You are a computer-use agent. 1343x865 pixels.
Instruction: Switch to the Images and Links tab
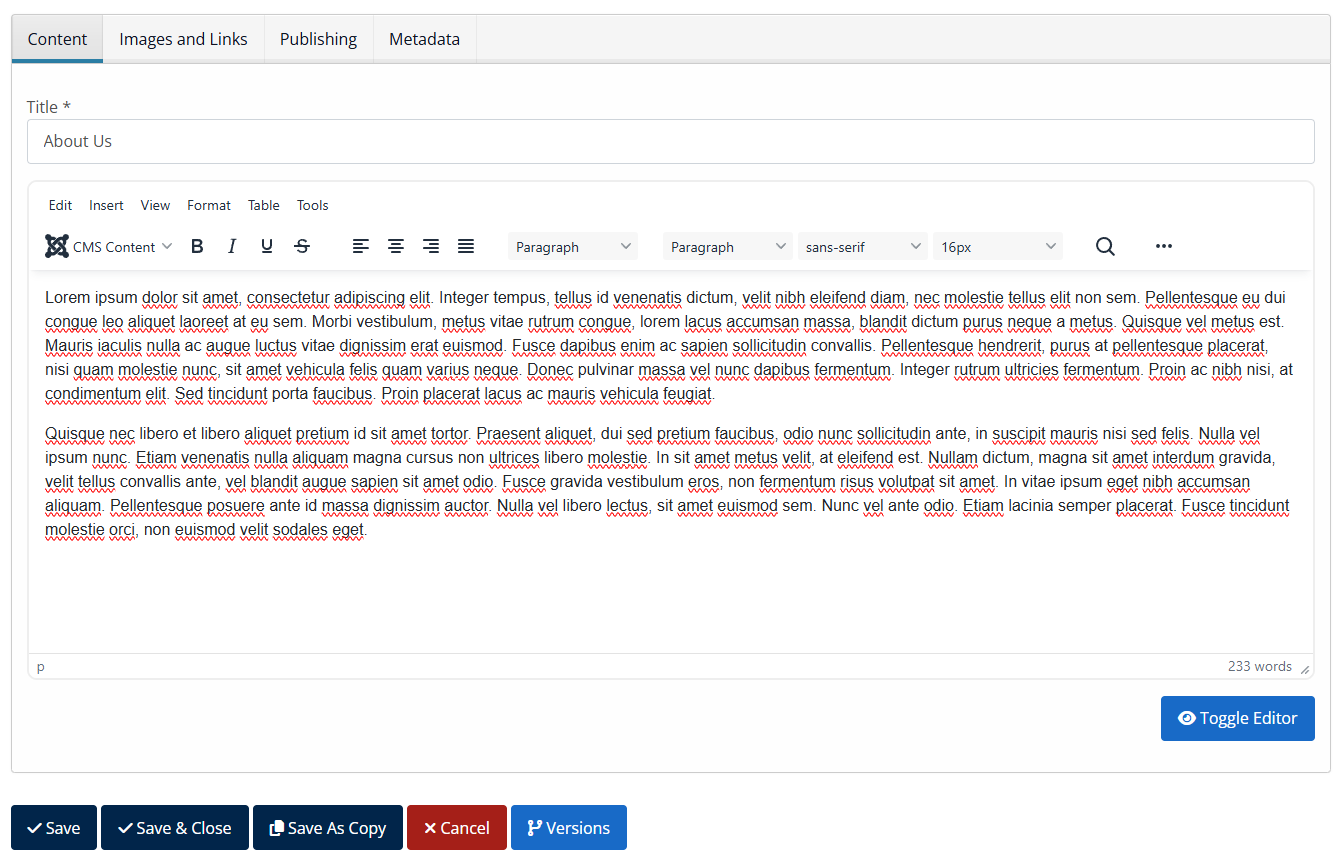pyautogui.click(x=183, y=38)
